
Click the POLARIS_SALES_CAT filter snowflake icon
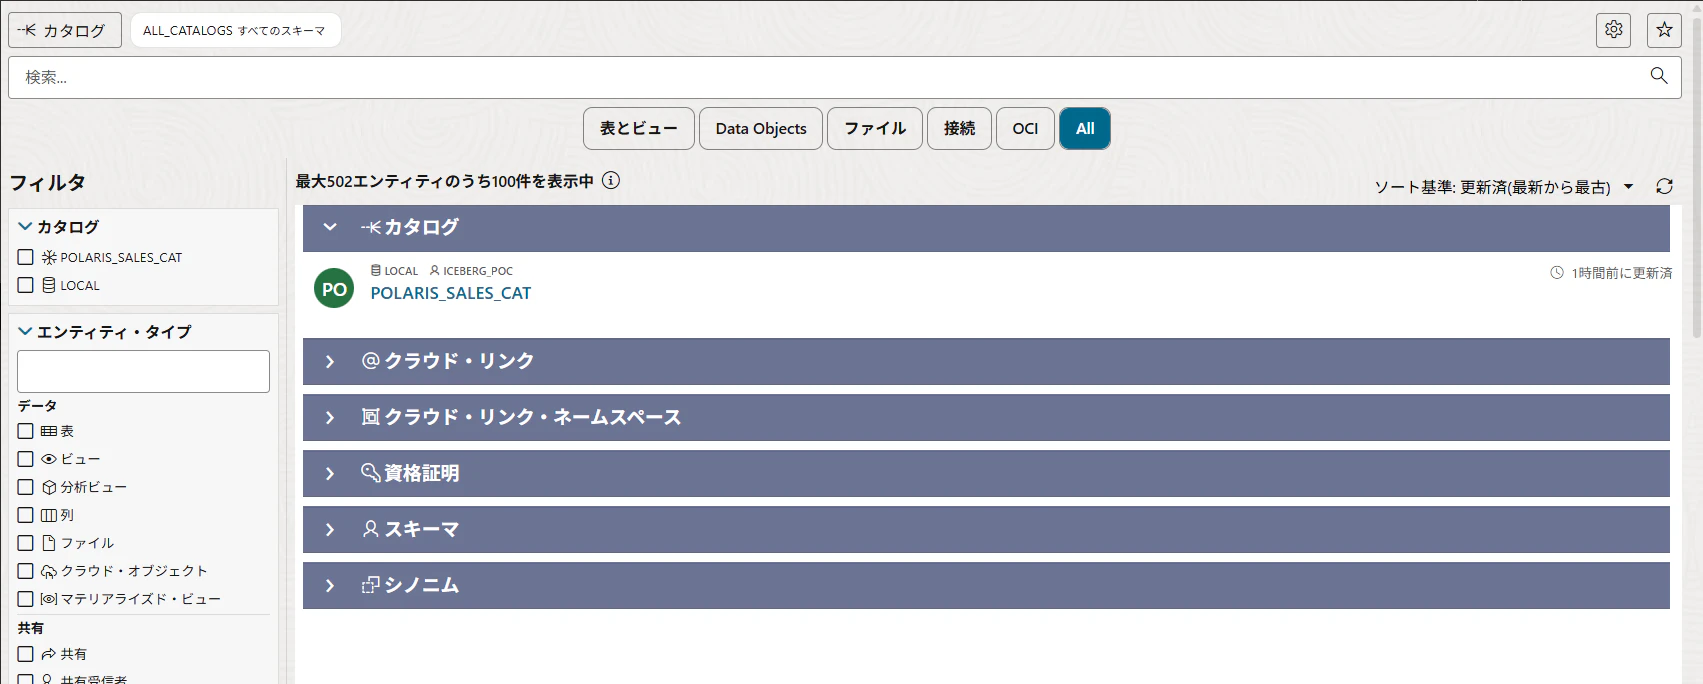pos(49,257)
